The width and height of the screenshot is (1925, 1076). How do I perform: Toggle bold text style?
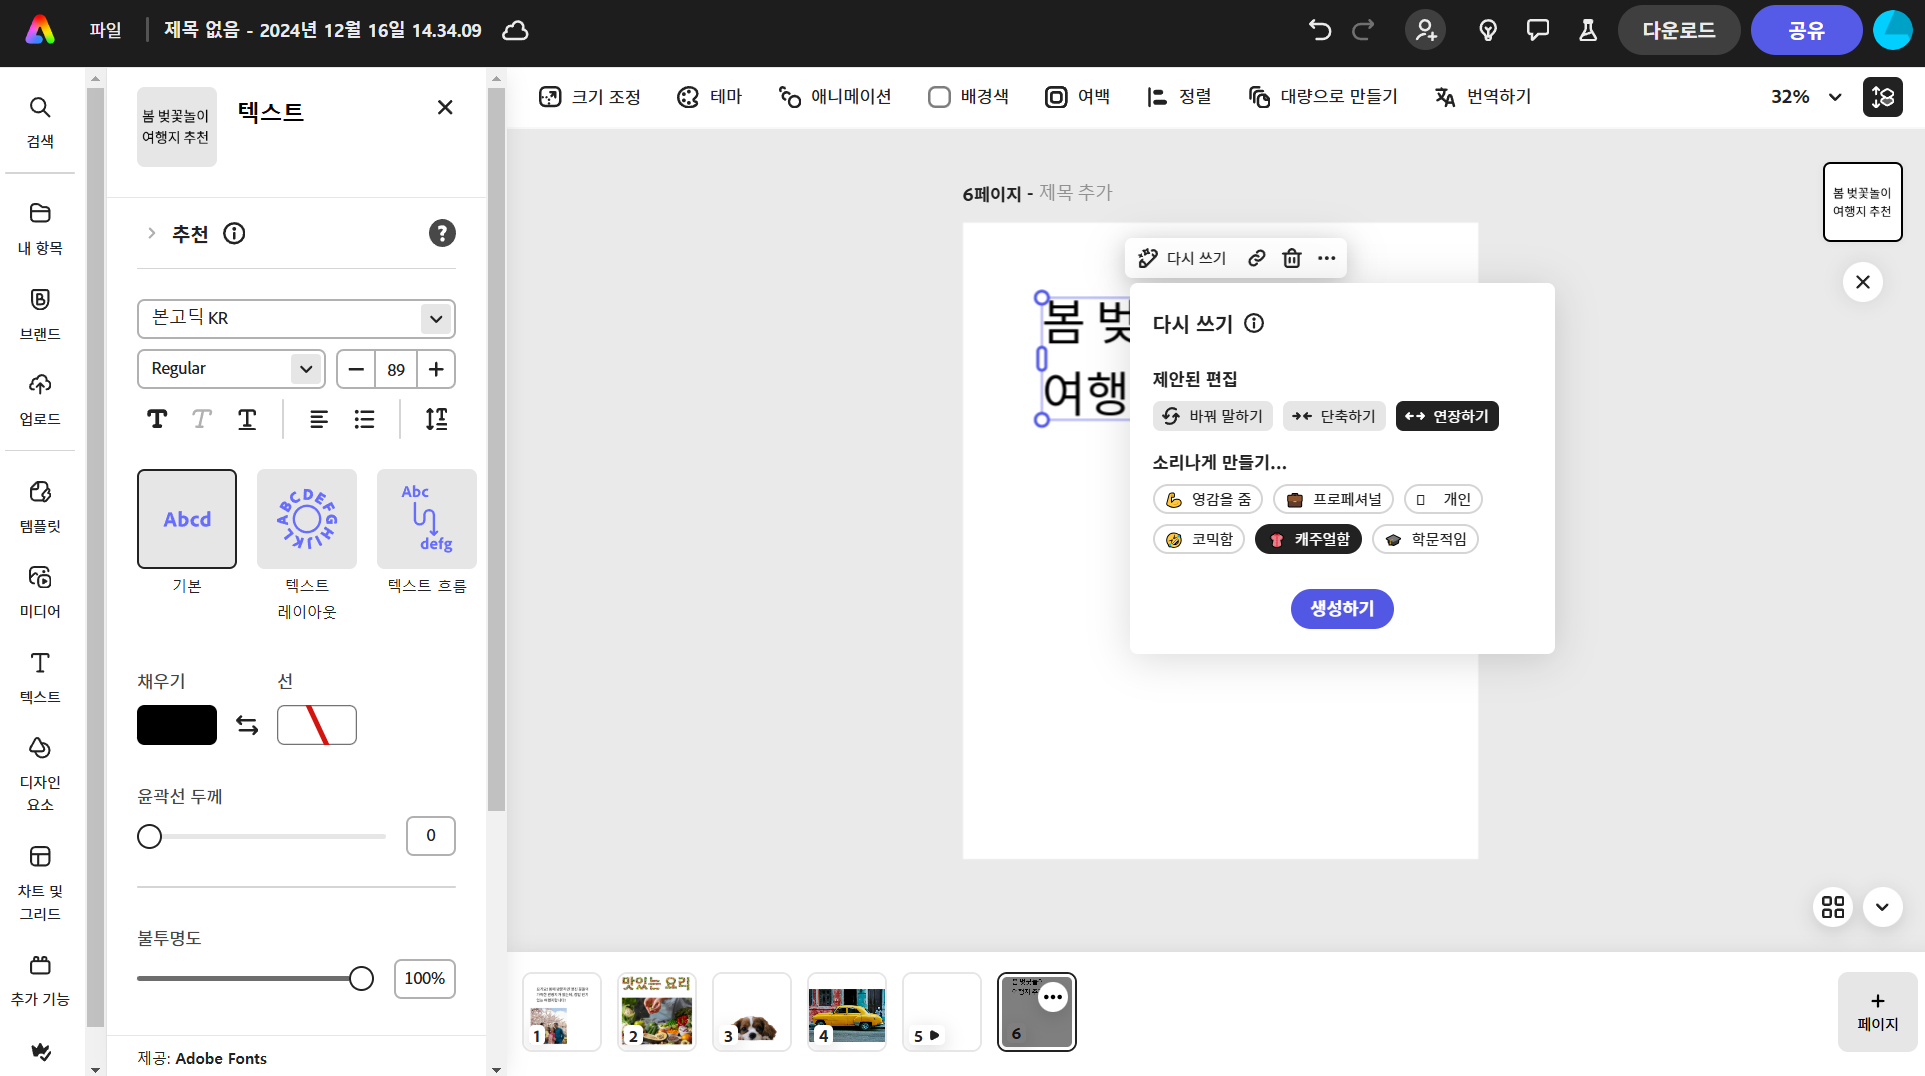[157, 419]
